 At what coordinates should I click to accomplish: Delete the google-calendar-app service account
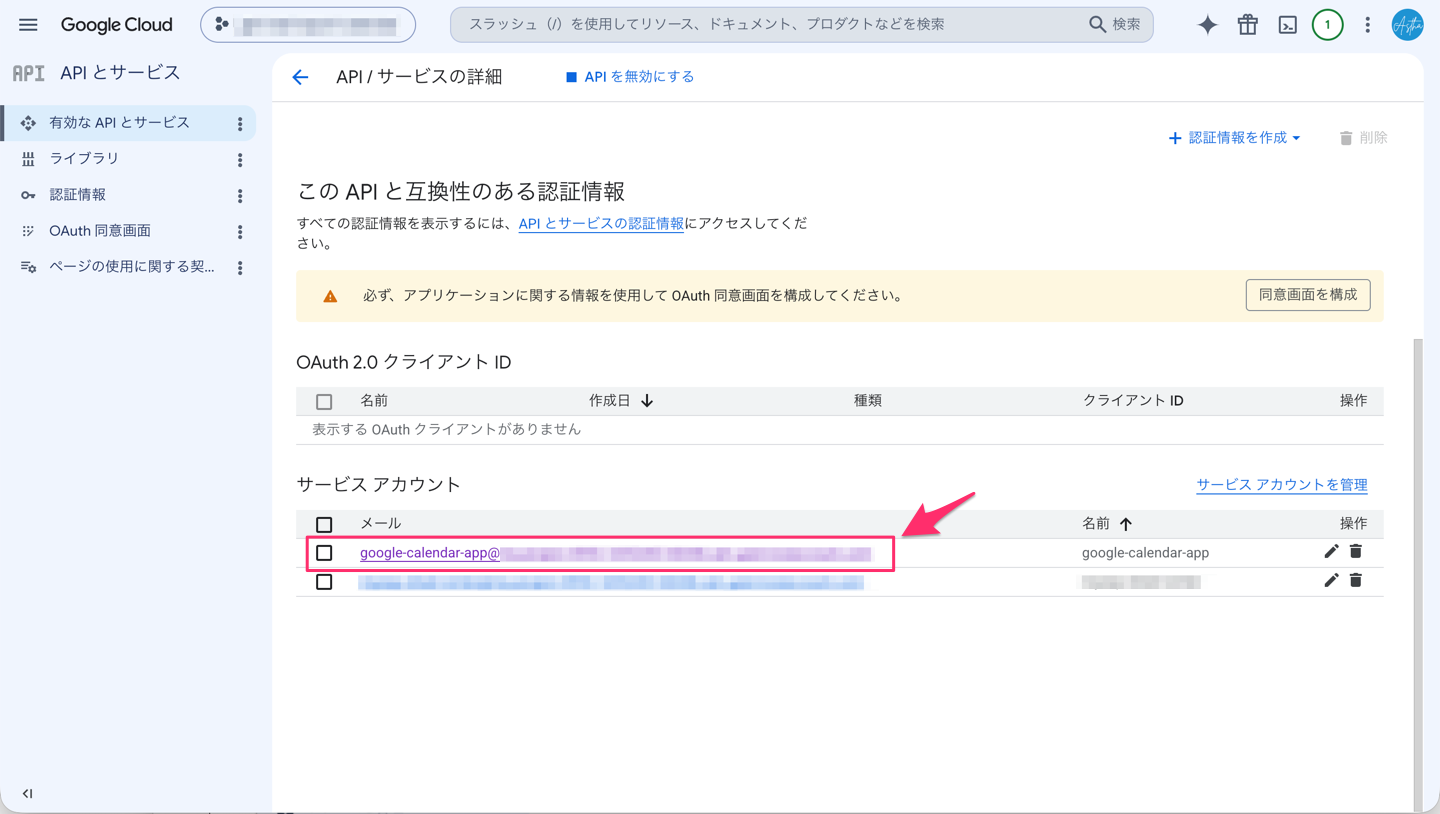[1356, 552]
